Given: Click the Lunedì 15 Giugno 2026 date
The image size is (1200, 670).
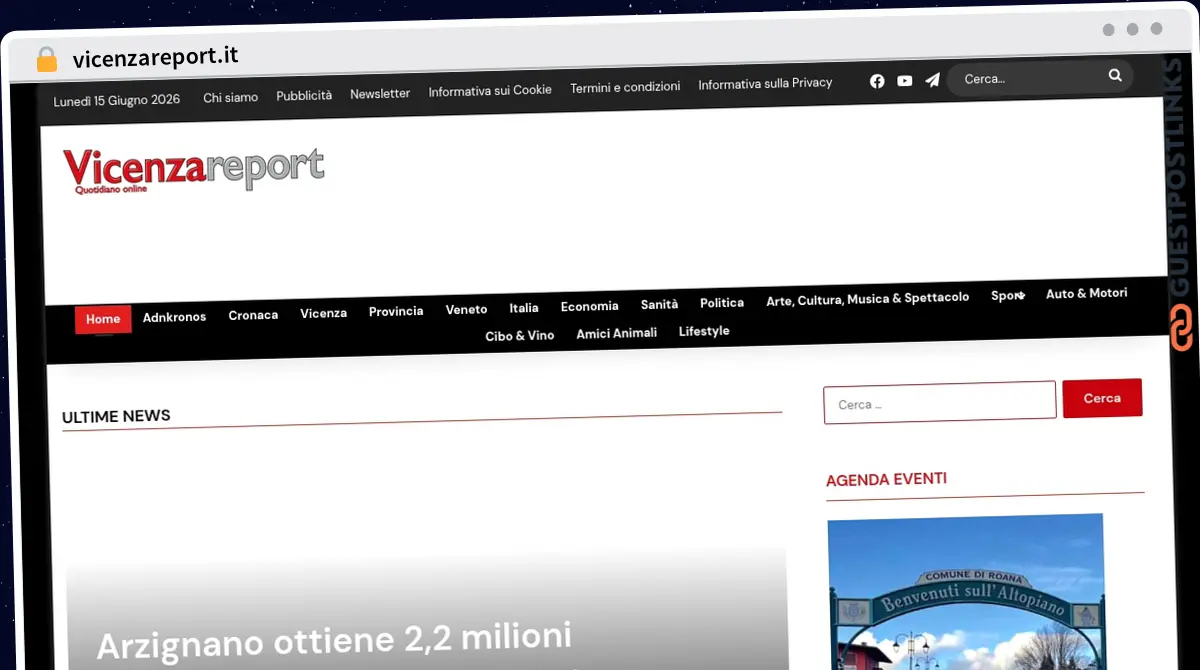Looking at the screenshot, I should pos(117,100).
